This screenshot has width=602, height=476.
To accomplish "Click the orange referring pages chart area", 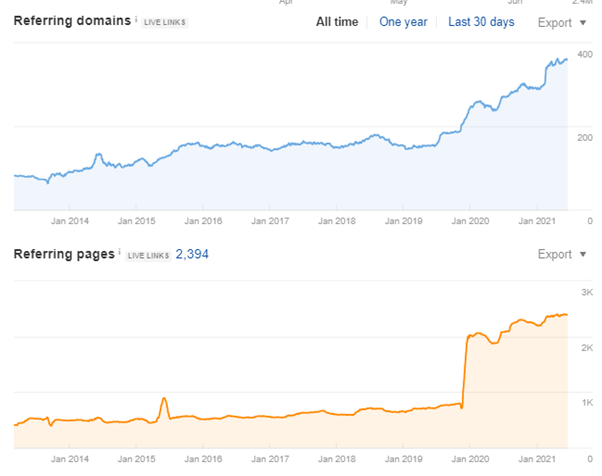I will click(291, 430).
